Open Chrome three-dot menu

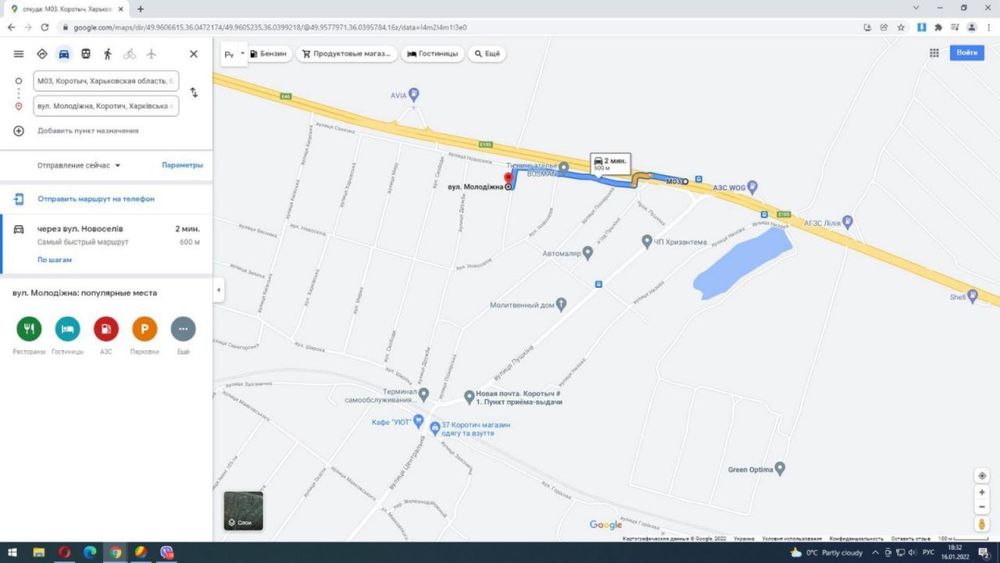coord(989,27)
